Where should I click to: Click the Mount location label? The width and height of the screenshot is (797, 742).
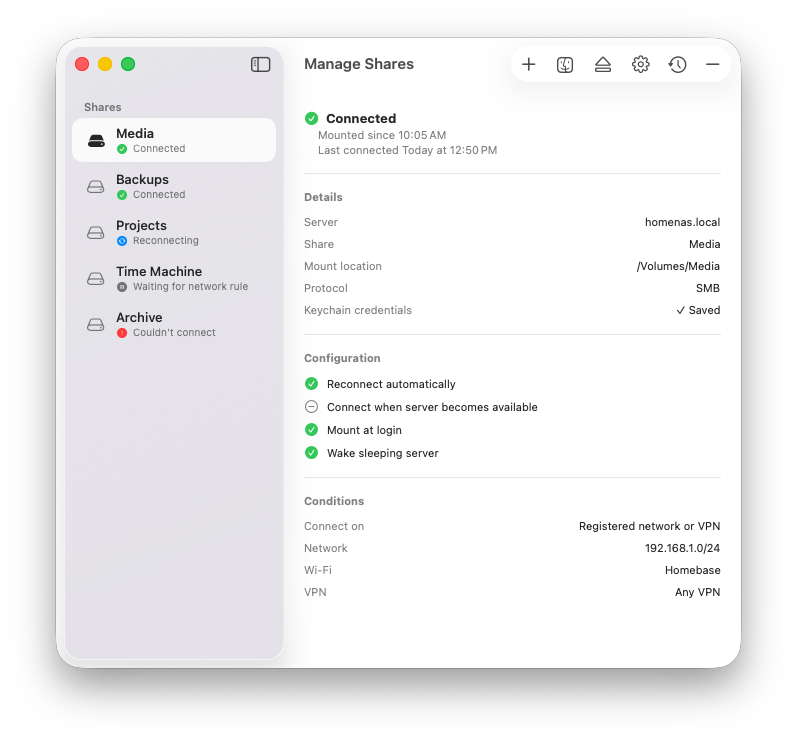[x=343, y=266]
